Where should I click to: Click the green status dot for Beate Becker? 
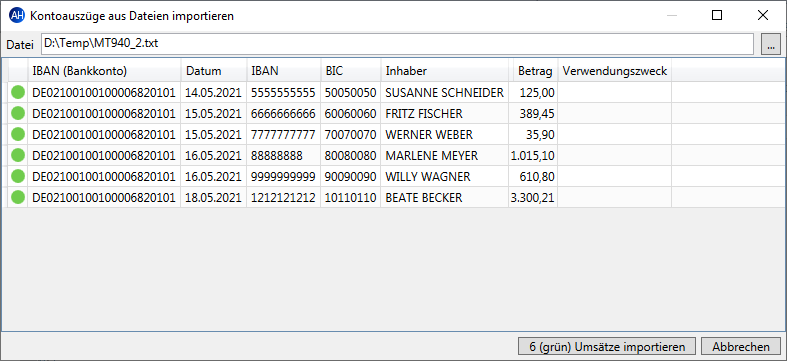(18, 198)
